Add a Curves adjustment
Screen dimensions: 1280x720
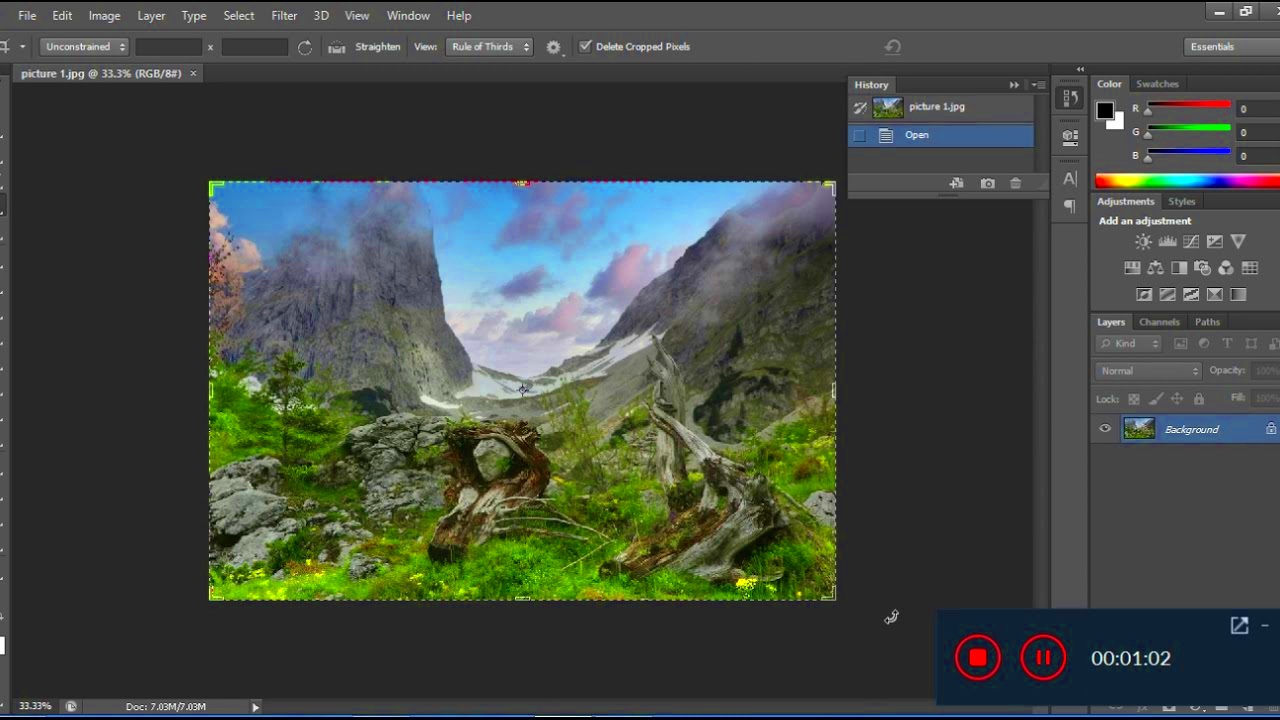pyautogui.click(x=1191, y=241)
